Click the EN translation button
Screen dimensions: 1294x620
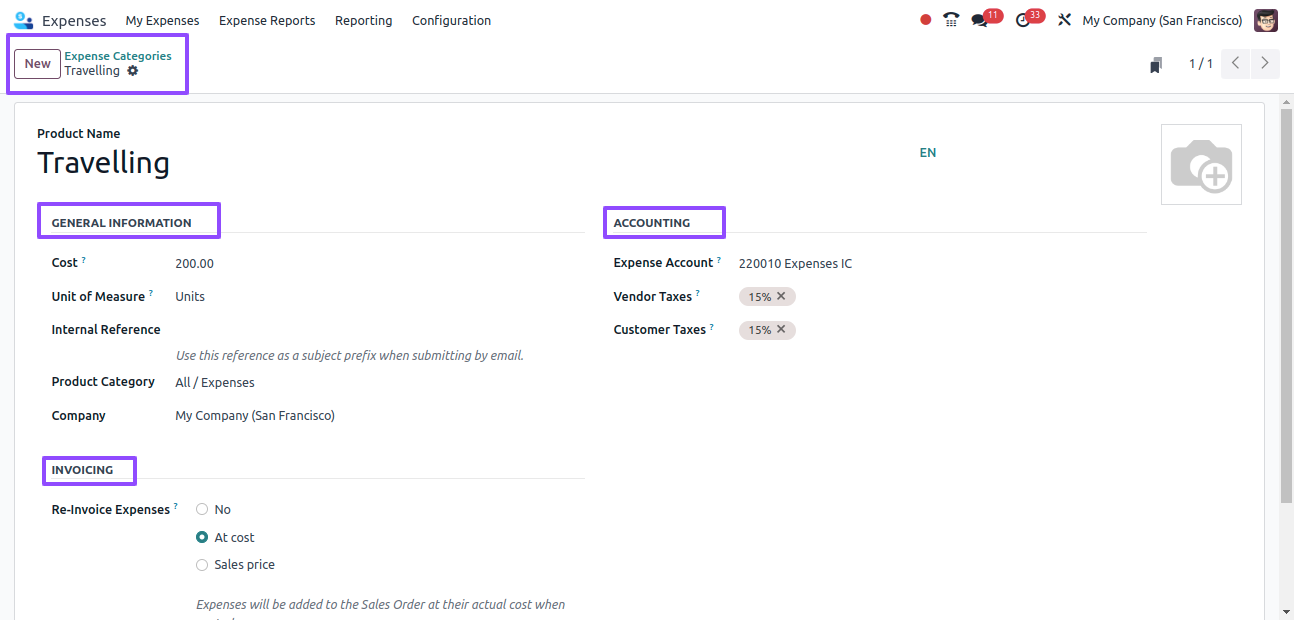pyautogui.click(x=928, y=152)
